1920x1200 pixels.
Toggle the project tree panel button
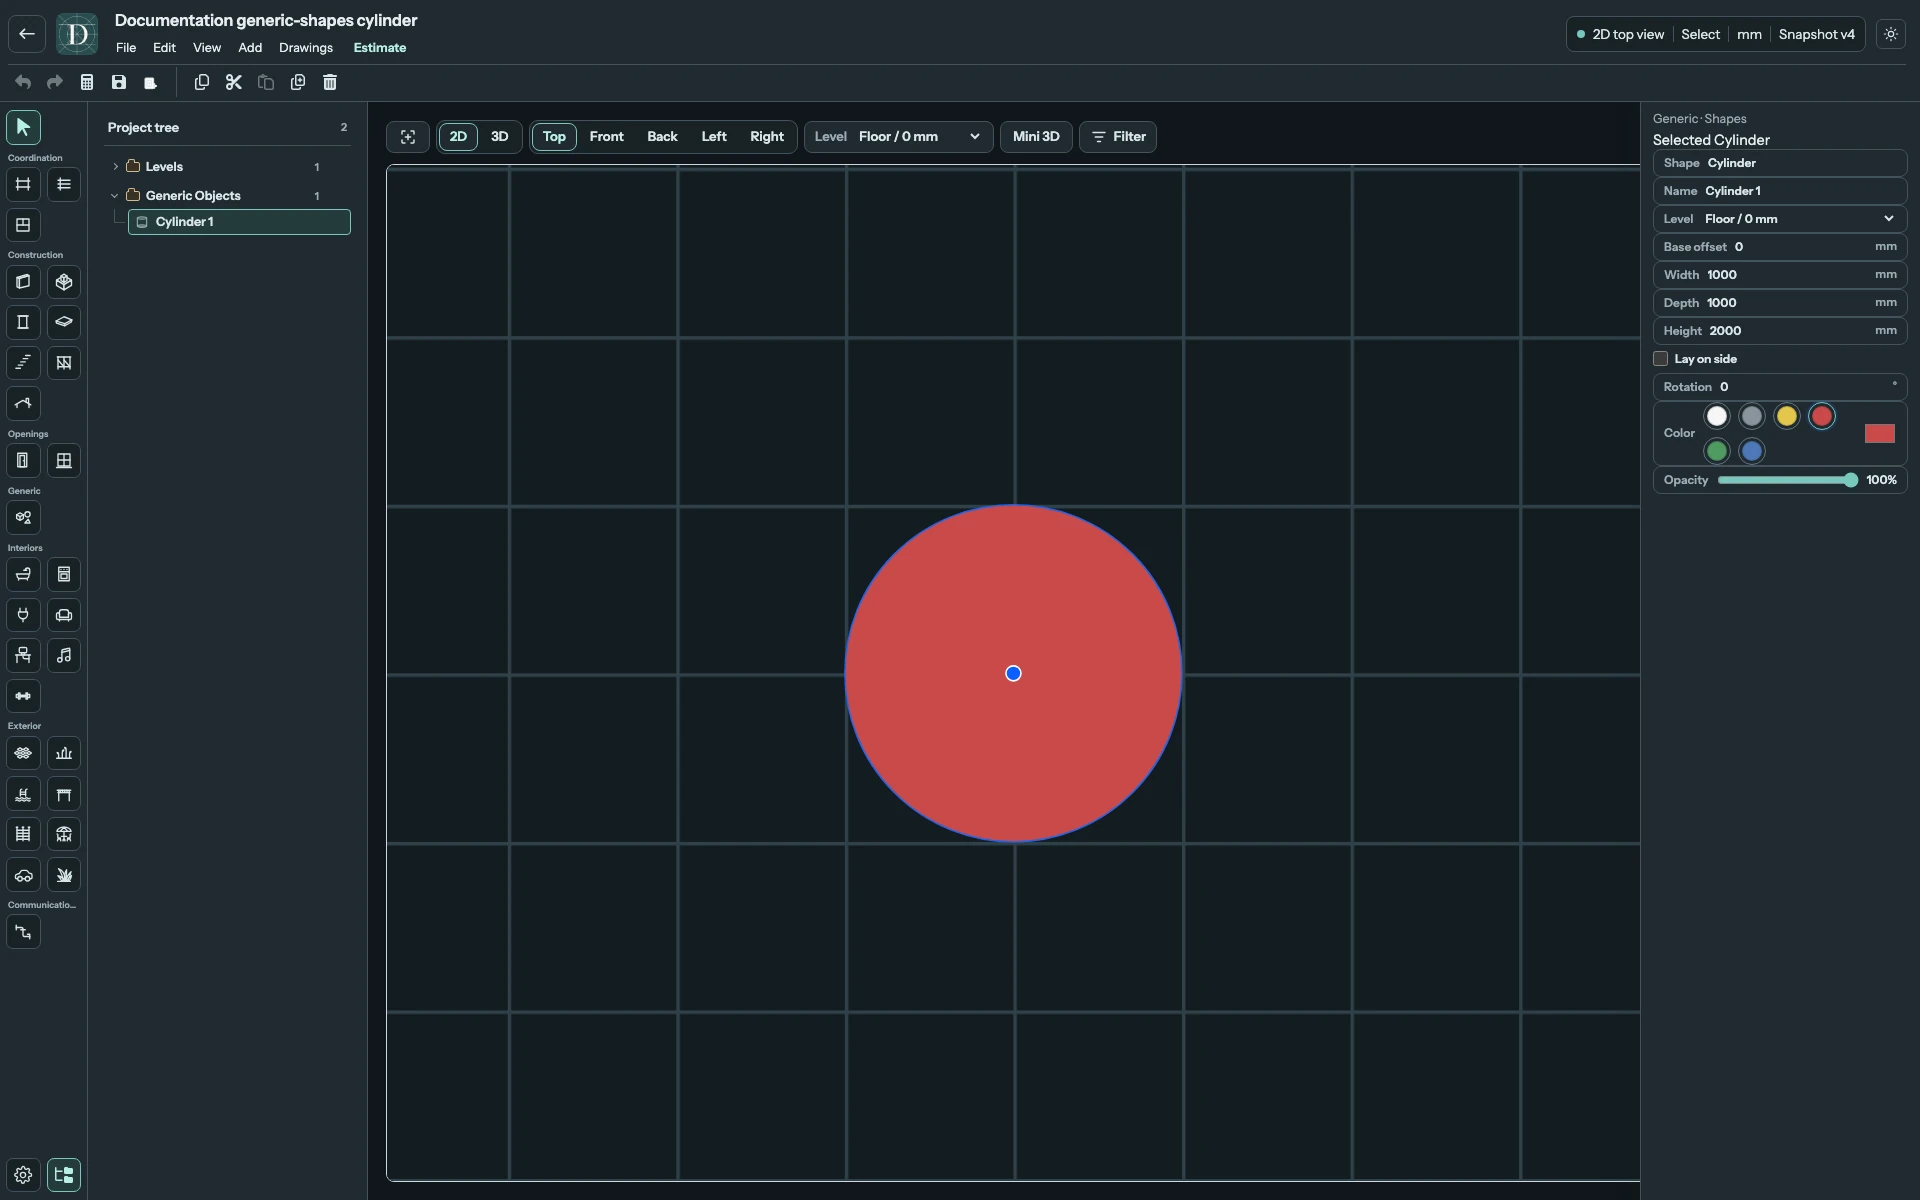pyautogui.click(x=64, y=1175)
